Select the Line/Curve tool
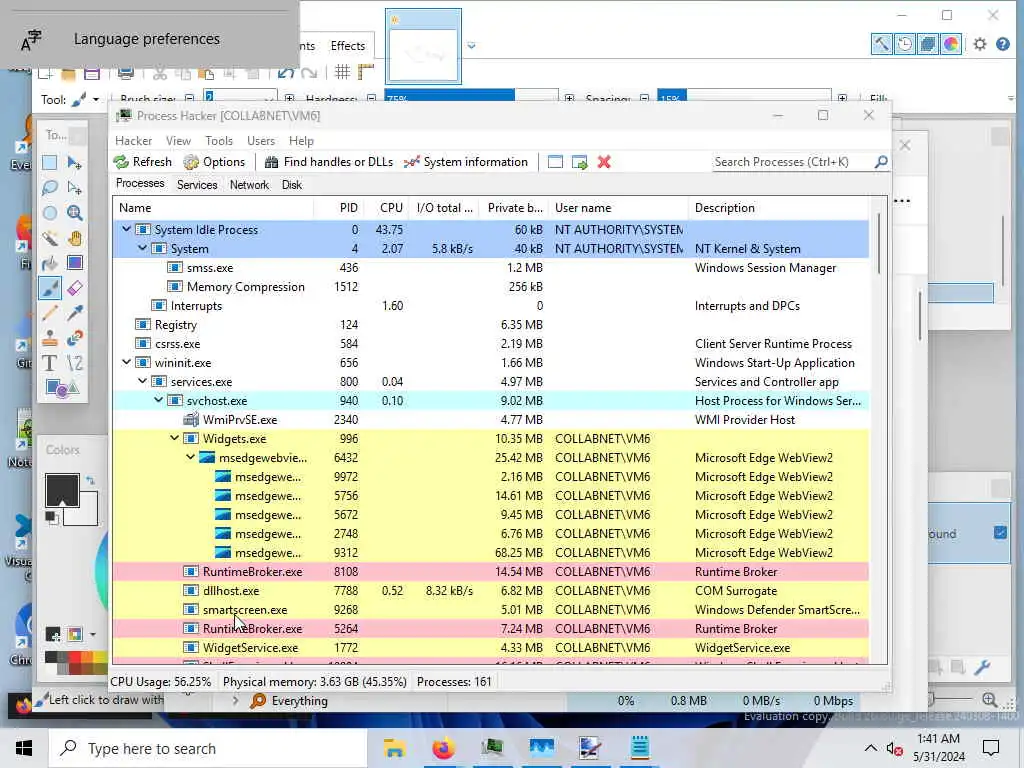 (x=74, y=363)
